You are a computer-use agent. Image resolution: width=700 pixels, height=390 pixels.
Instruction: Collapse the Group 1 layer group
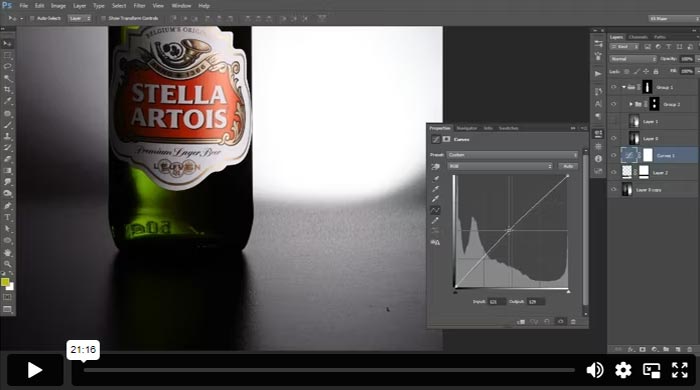click(624, 87)
